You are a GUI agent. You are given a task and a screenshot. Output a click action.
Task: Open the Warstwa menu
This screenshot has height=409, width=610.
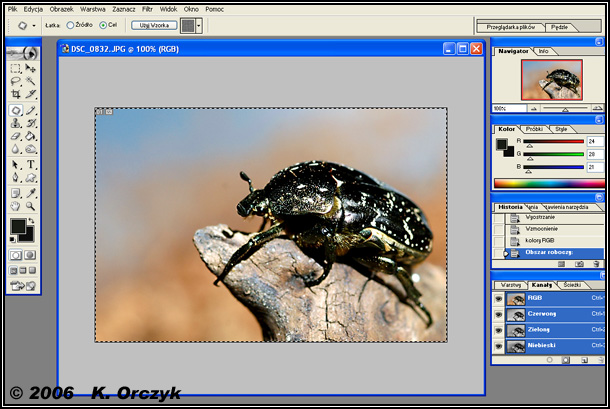pyautogui.click(x=93, y=8)
